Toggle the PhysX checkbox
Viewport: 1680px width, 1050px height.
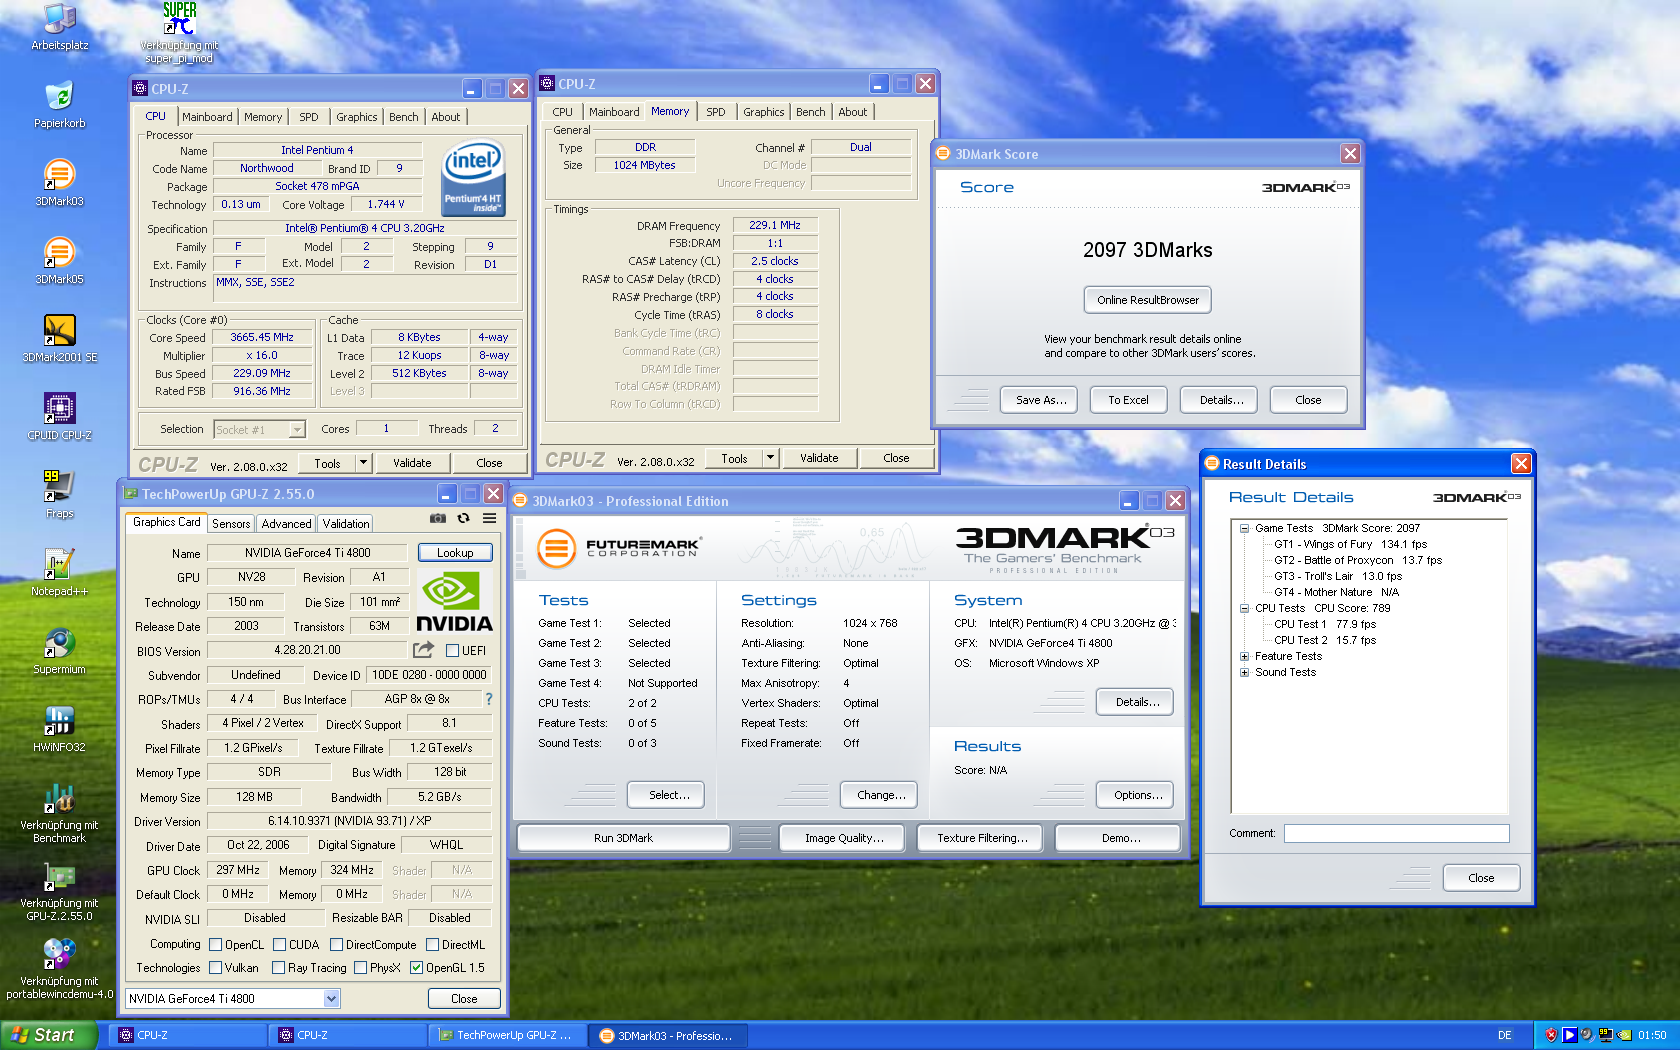(361, 967)
